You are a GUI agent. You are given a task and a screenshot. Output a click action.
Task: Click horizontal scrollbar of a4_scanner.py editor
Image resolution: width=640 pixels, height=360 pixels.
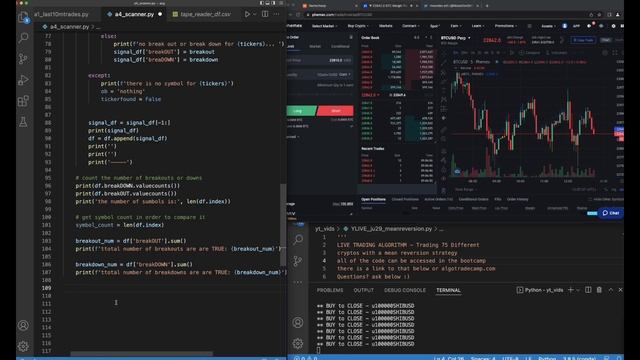pos(141,354)
